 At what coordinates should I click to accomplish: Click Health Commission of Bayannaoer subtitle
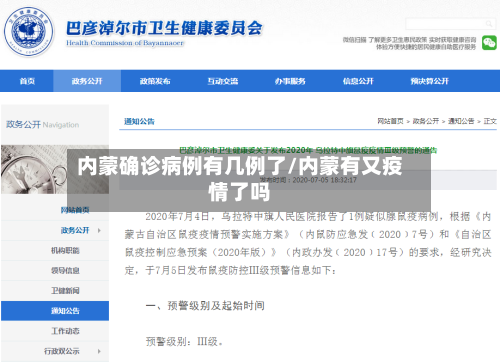point(125,43)
